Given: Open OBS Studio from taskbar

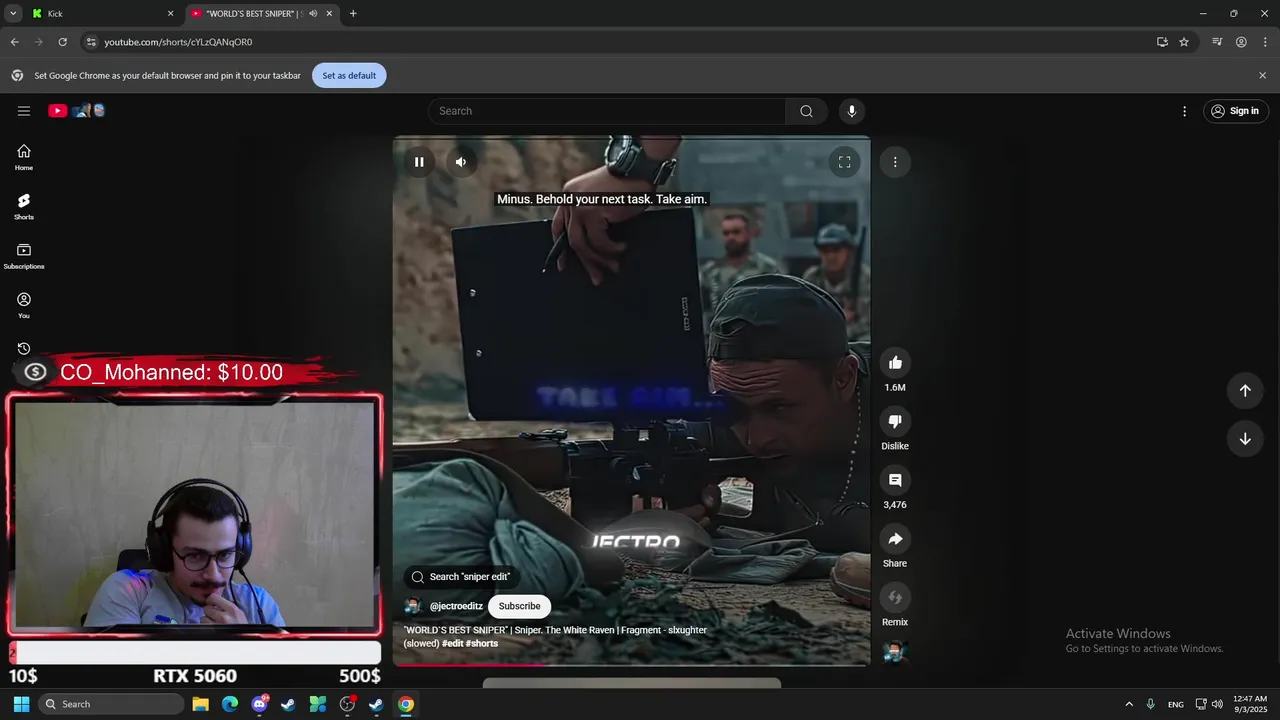Looking at the screenshot, I should (347, 704).
